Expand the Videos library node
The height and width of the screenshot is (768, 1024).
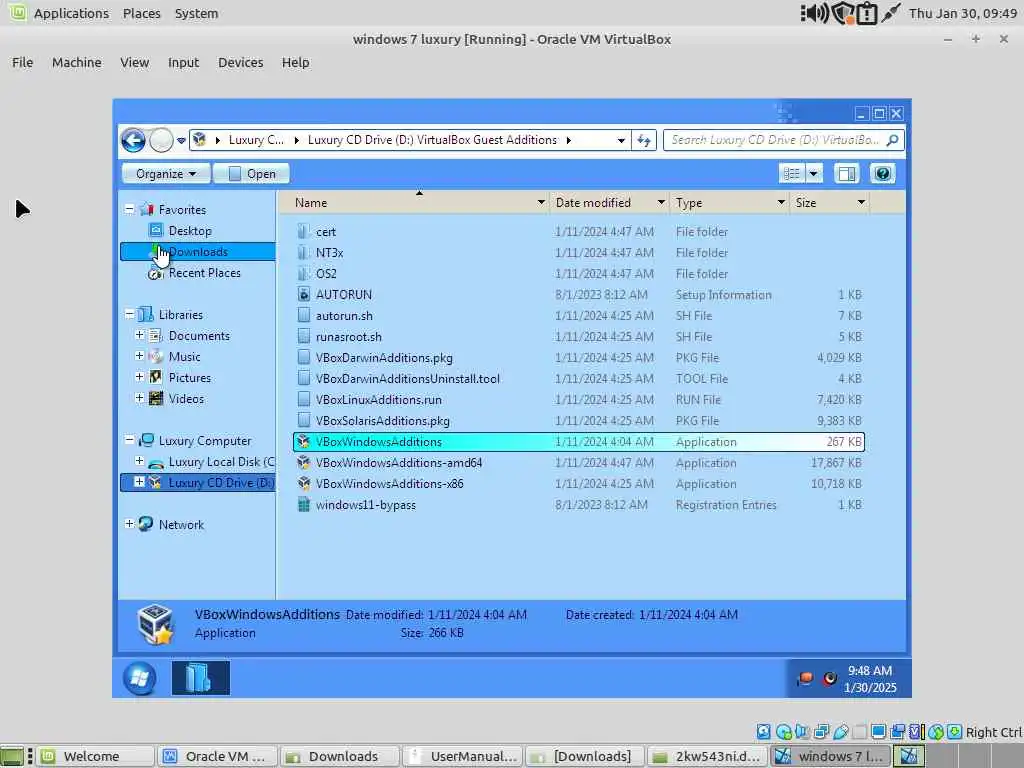139,398
